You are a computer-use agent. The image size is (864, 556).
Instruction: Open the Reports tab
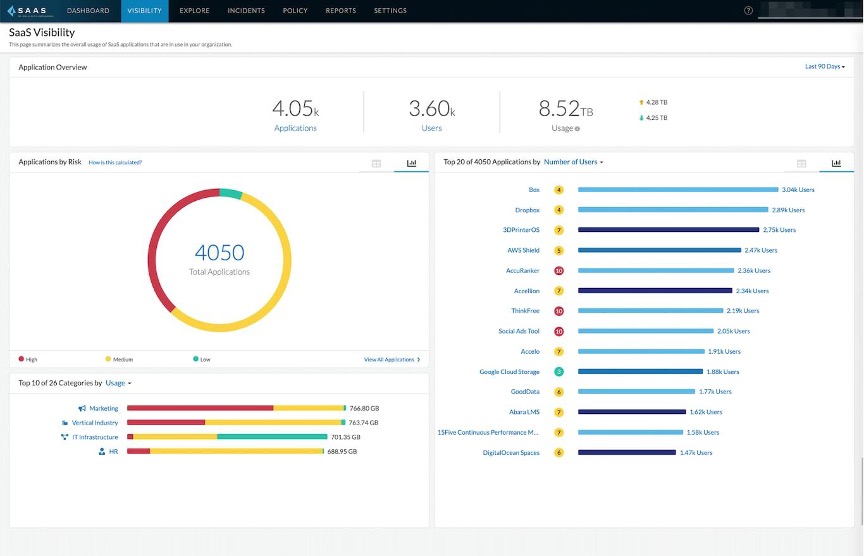coord(341,10)
